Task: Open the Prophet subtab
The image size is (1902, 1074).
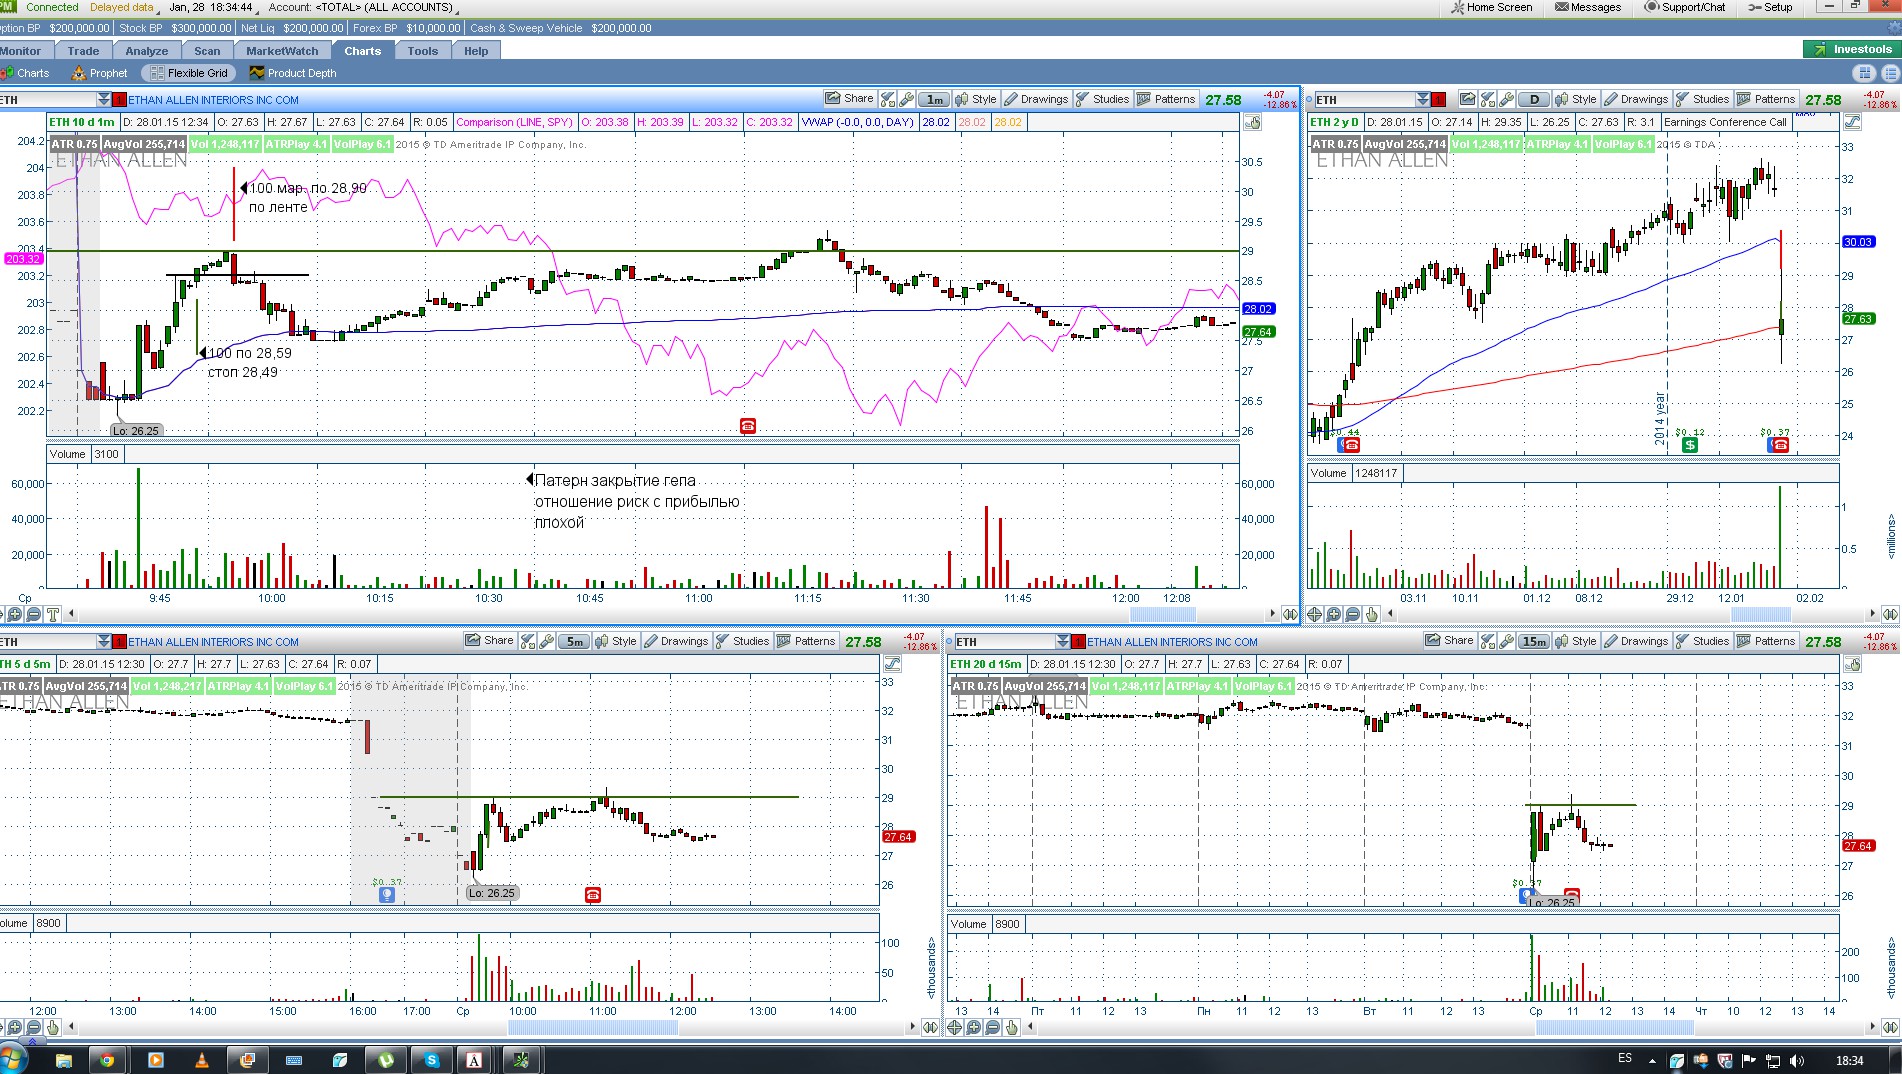Action: click(x=99, y=73)
